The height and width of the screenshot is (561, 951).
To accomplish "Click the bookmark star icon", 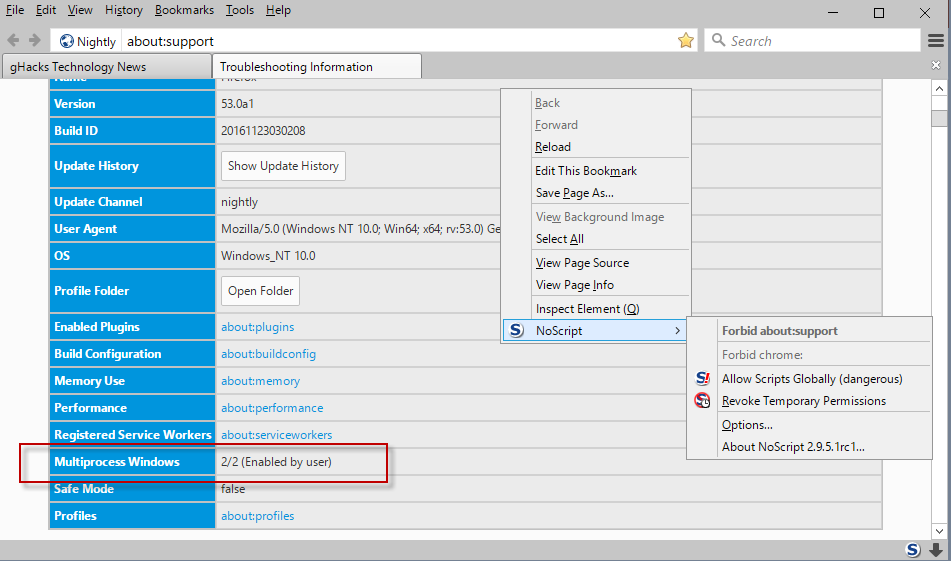I will pos(685,41).
